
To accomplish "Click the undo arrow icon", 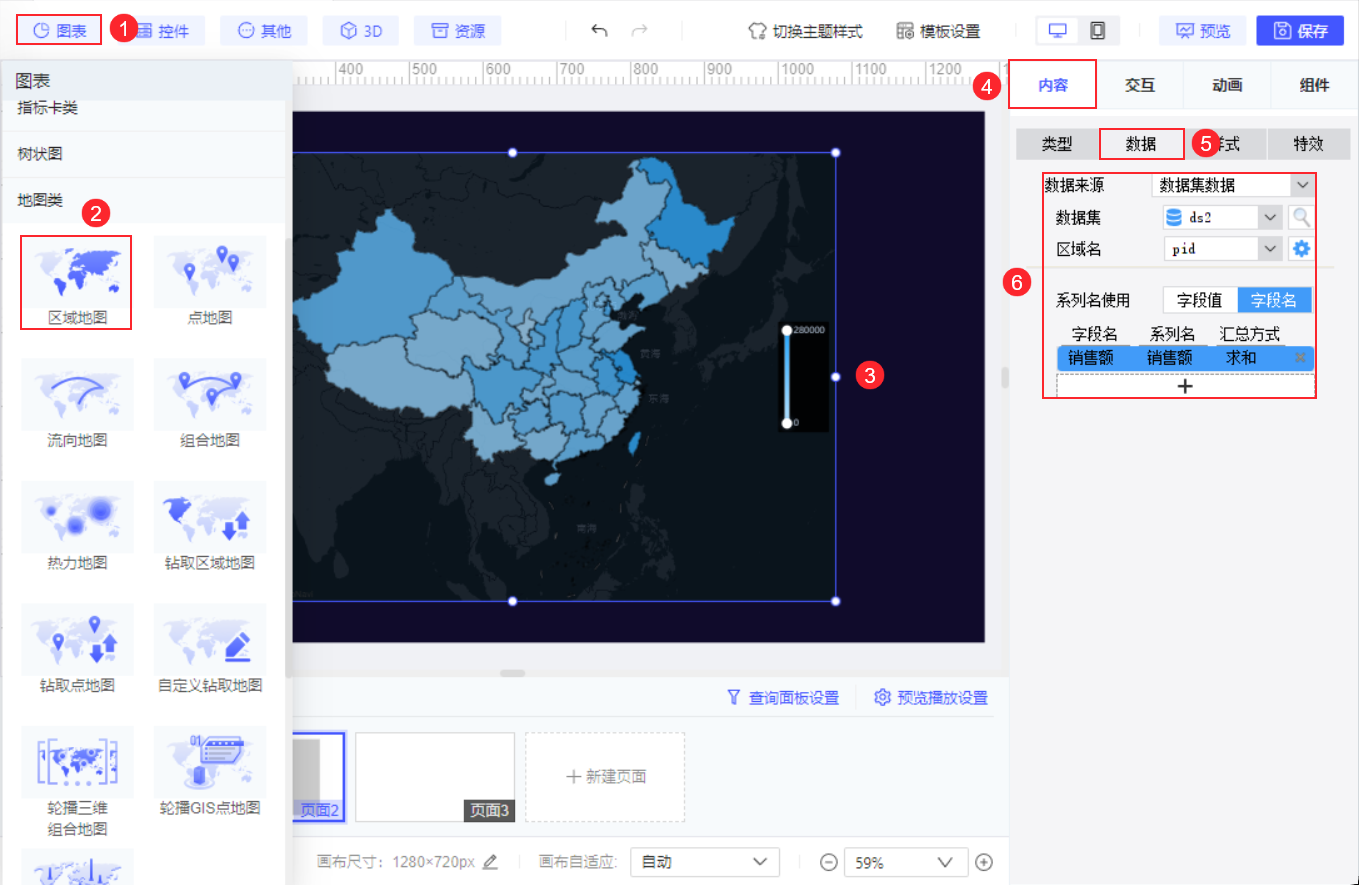I will (599, 31).
